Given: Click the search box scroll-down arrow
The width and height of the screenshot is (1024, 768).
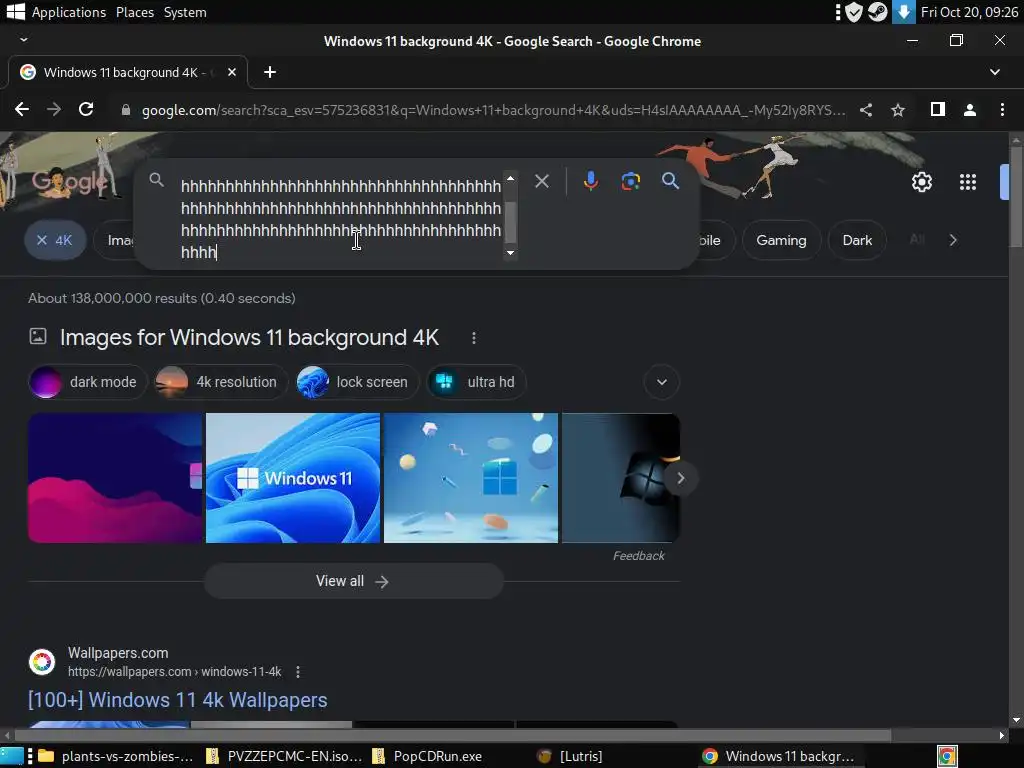Looking at the screenshot, I should [511, 253].
